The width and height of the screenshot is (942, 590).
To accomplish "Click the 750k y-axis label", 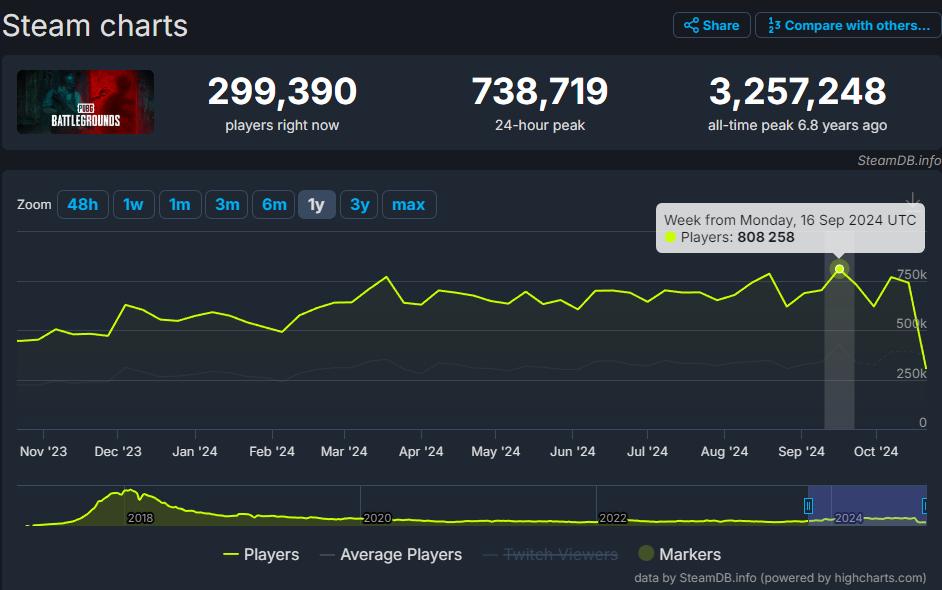I will (912, 275).
